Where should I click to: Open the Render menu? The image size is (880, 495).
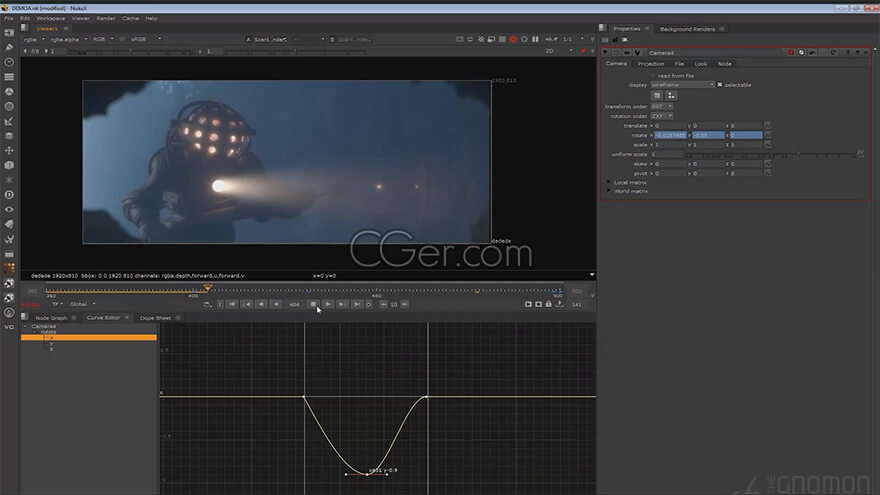(106, 19)
